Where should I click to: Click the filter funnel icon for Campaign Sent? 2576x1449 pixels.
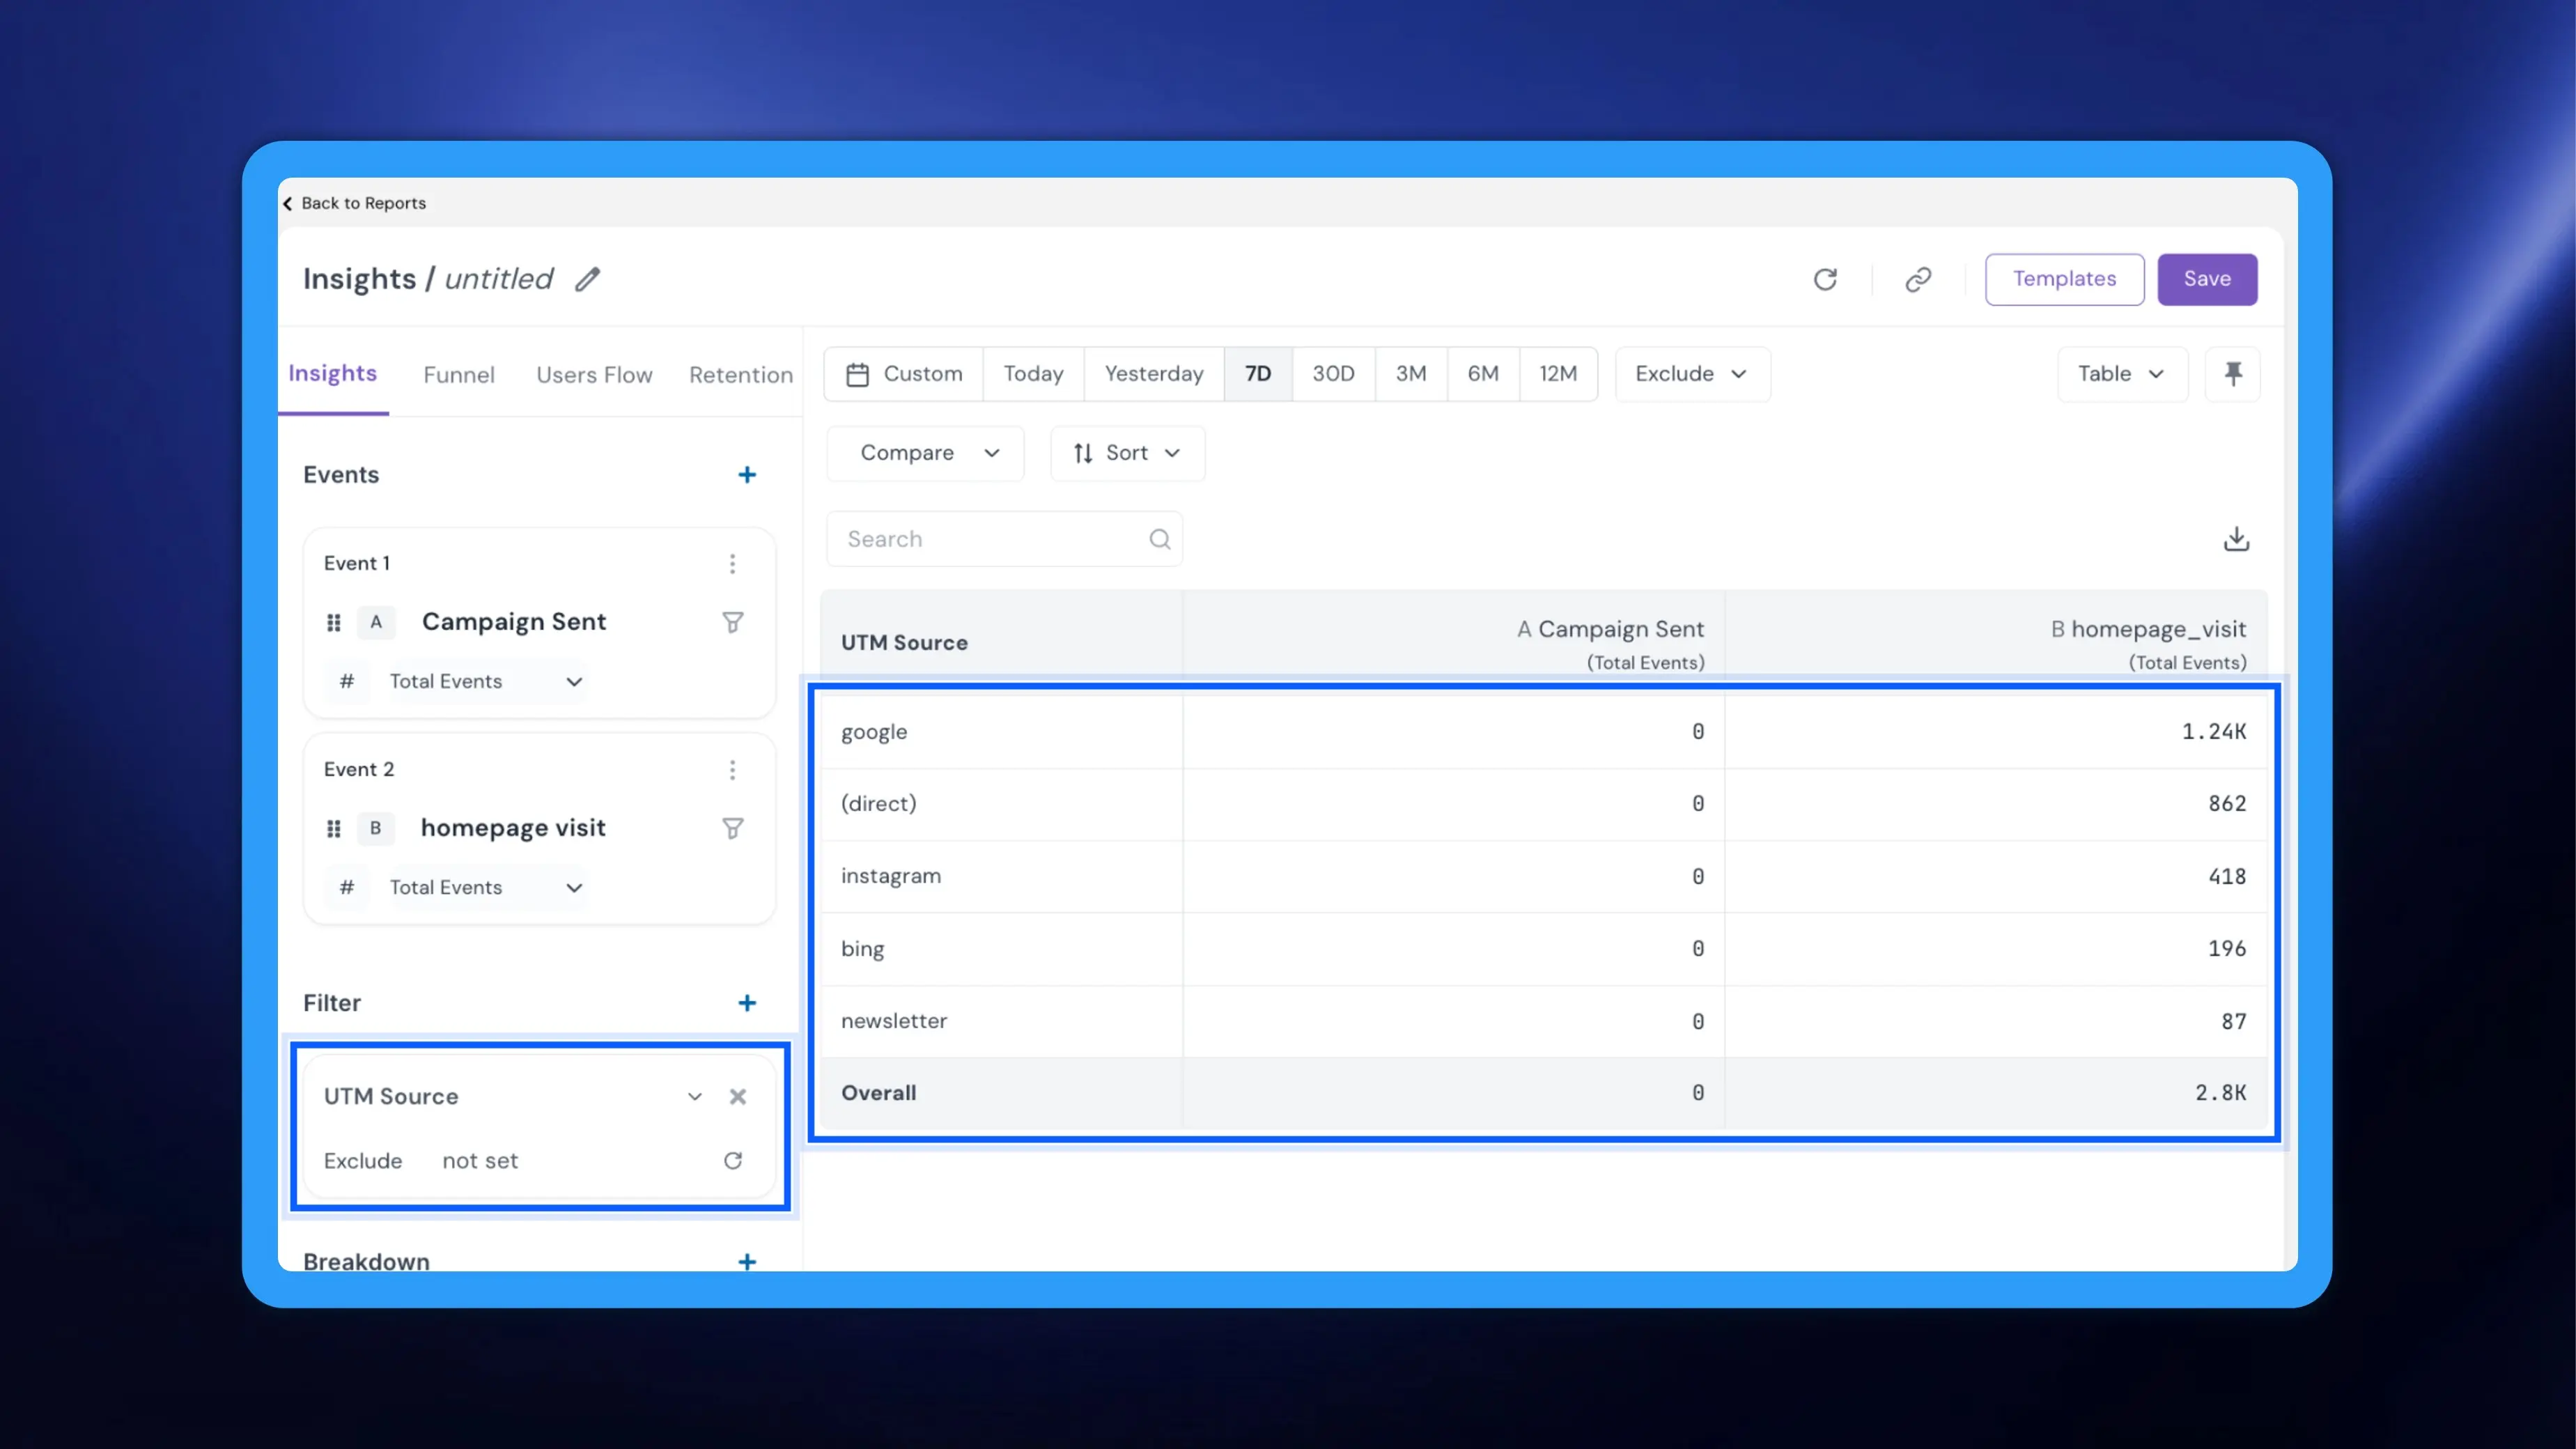tap(732, 622)
